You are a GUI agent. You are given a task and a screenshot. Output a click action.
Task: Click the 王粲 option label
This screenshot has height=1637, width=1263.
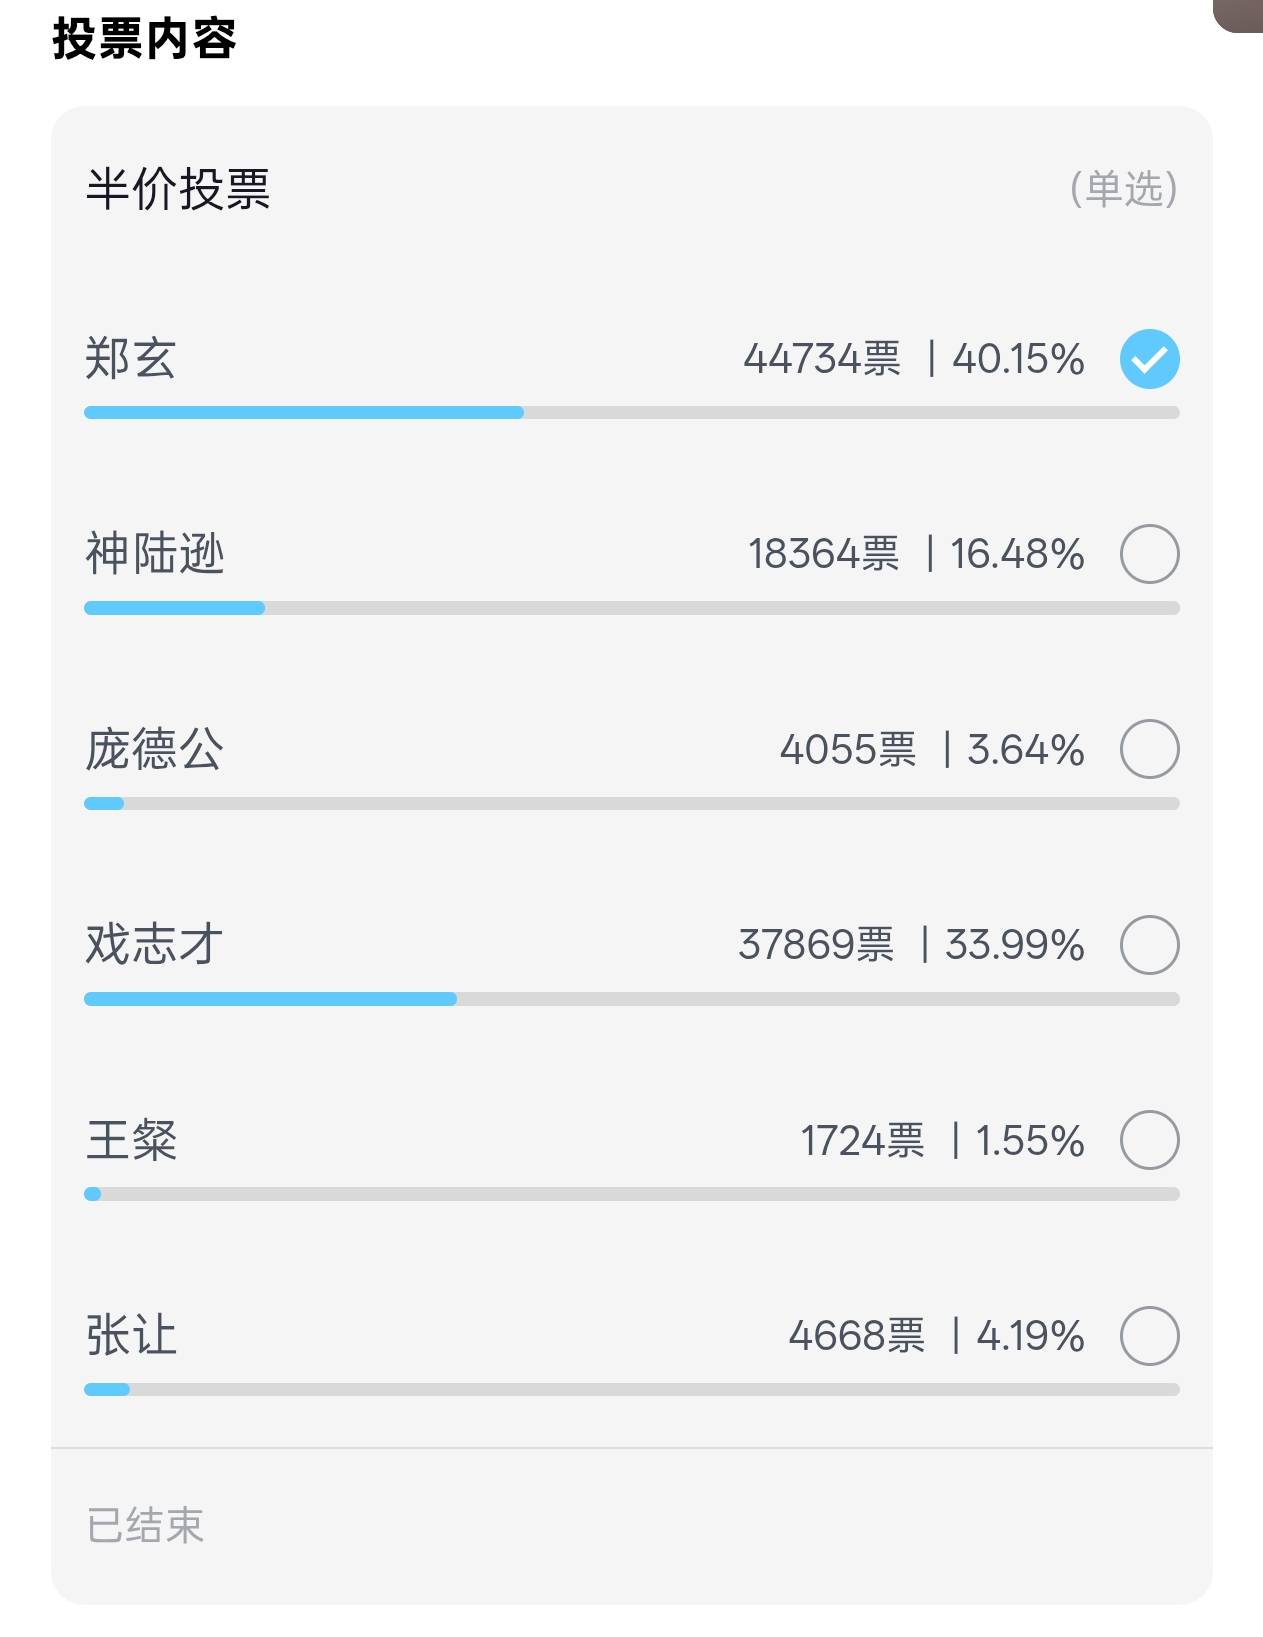pyautogui.click(x=131, y=1140)
